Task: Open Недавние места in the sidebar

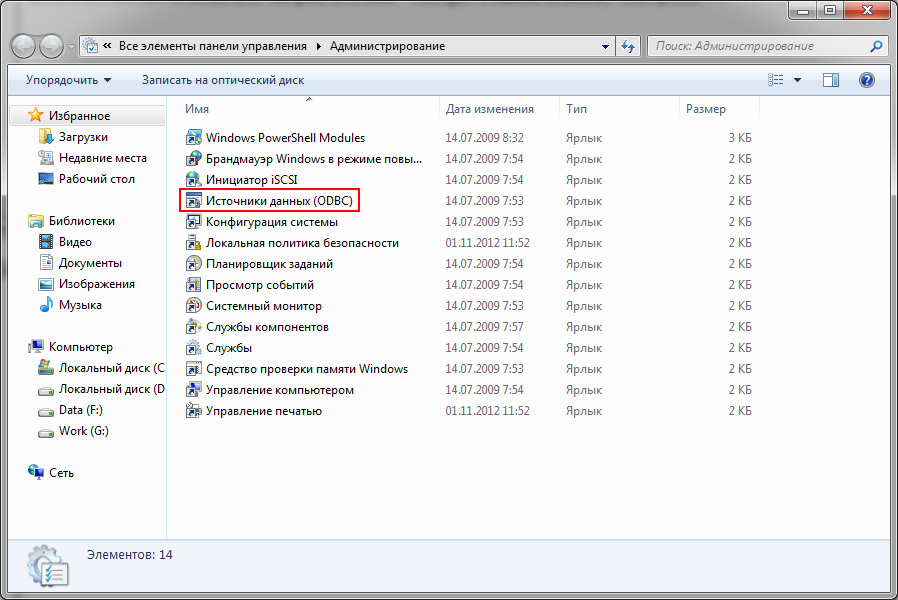Action: point(103,158)
